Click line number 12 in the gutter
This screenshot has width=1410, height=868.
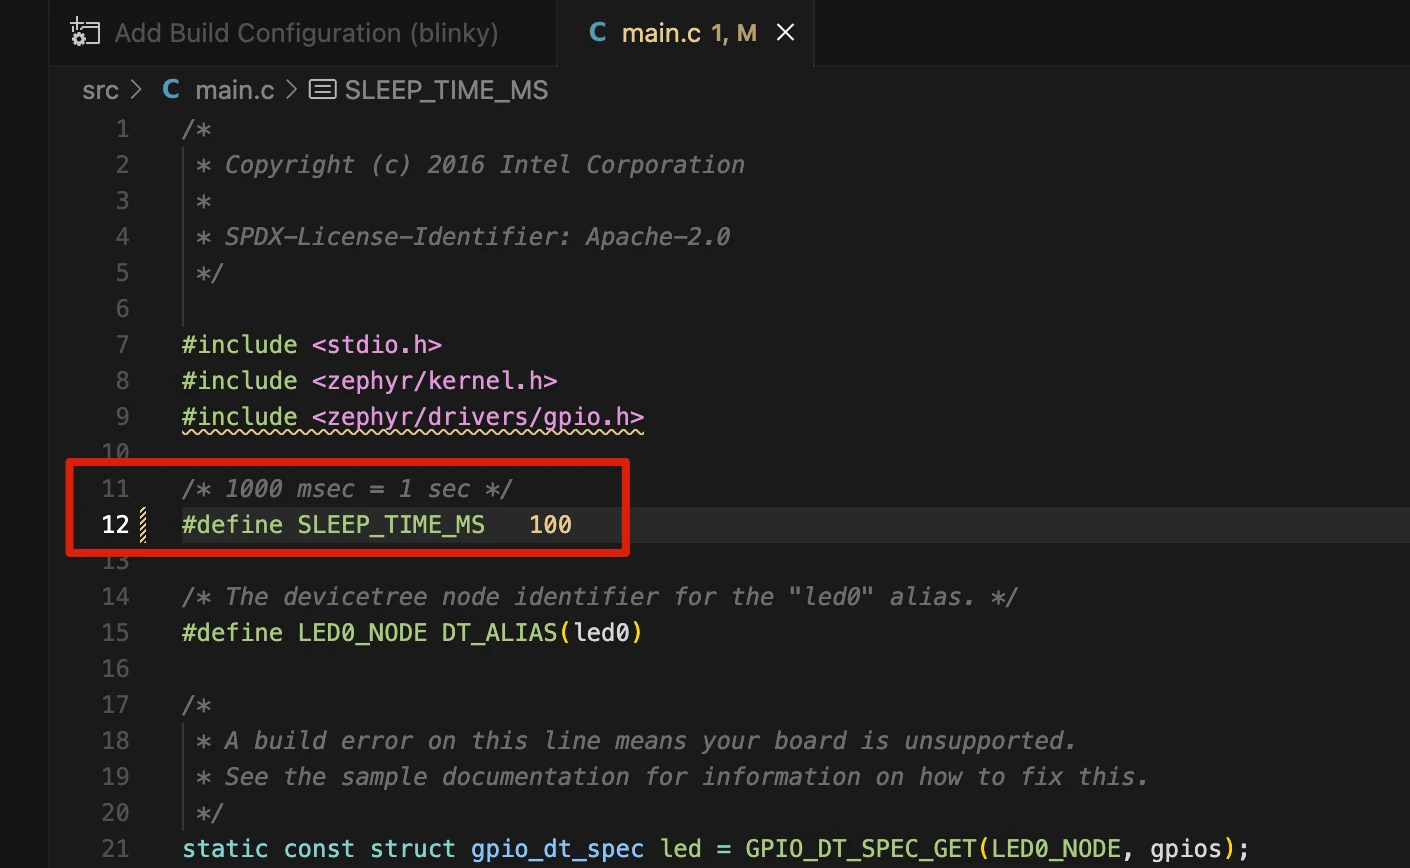coord(115,525)
